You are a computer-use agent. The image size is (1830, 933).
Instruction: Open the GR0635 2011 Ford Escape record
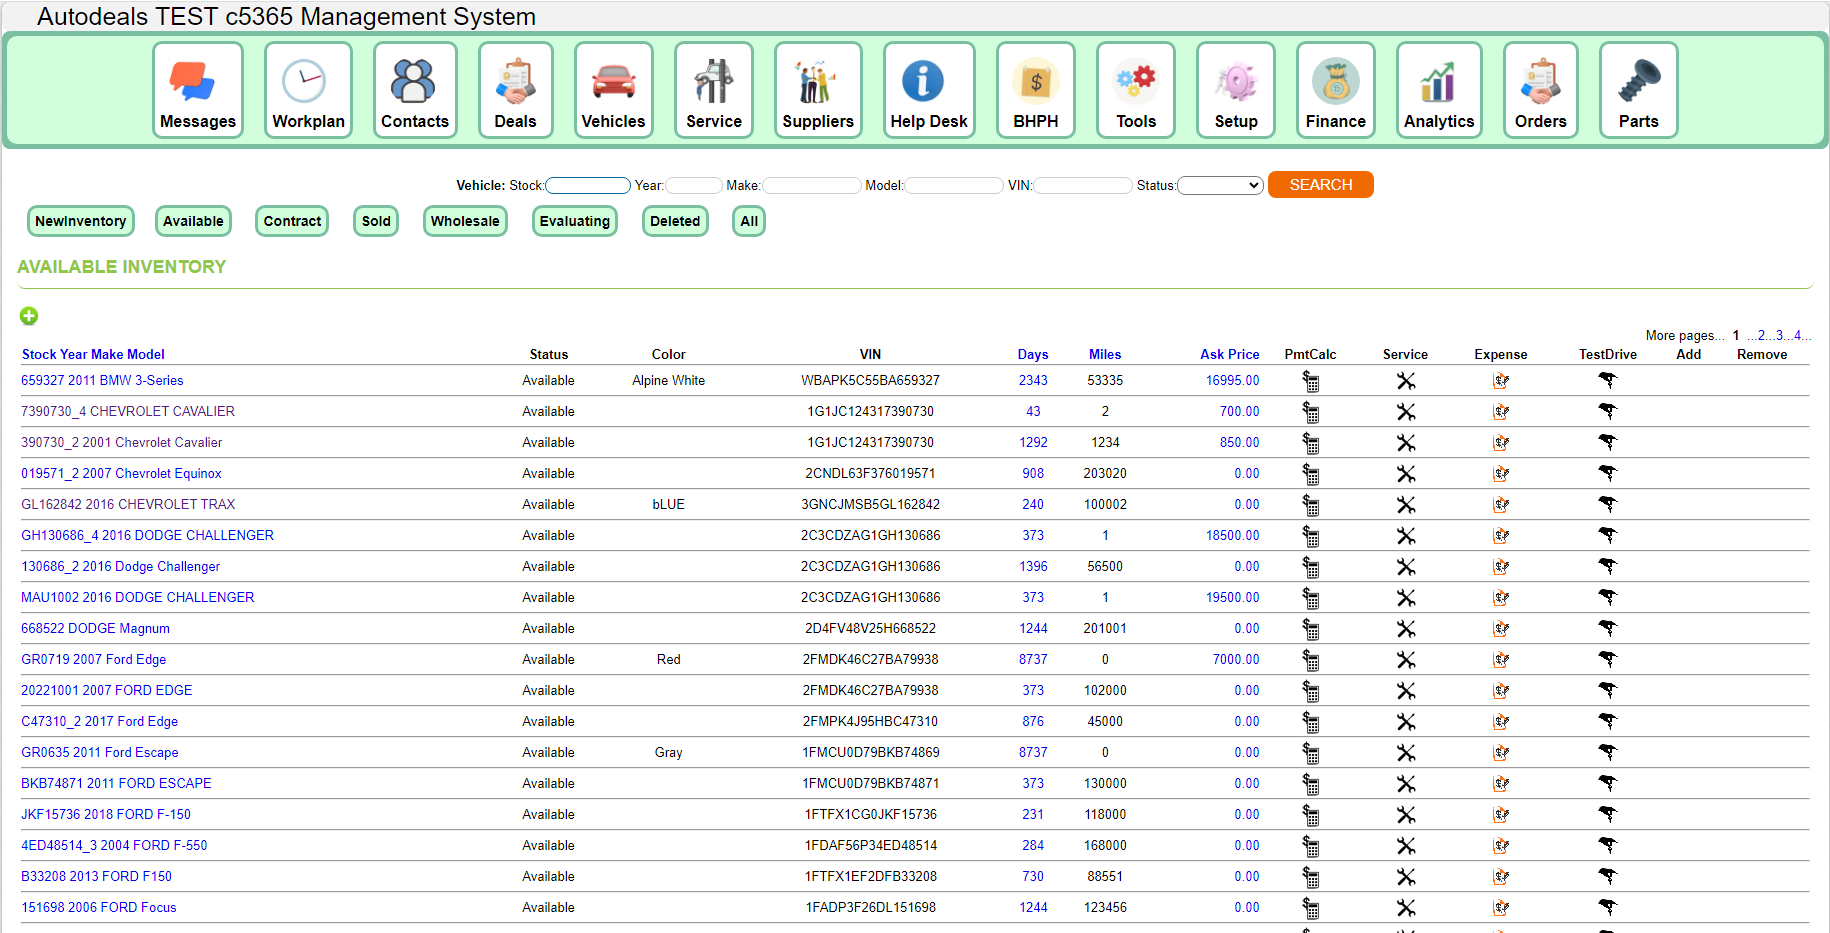(x=99, y=752)
